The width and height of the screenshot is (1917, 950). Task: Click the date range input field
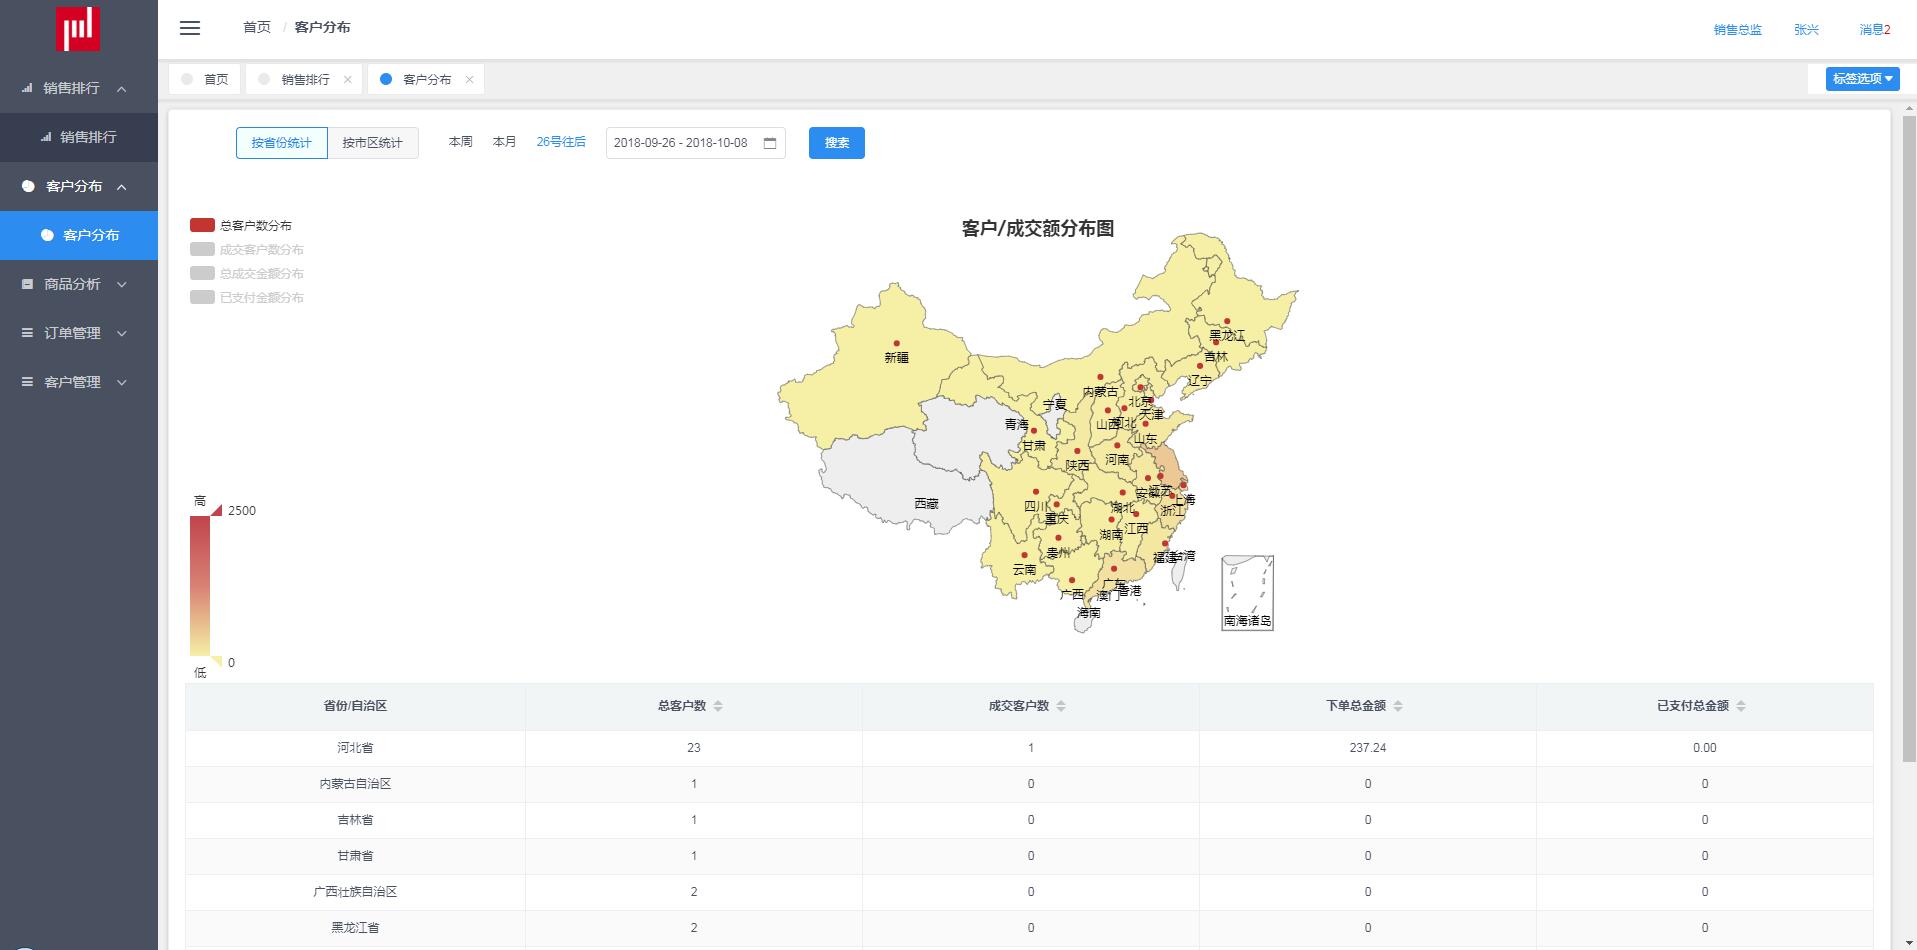(x=696, y=143)
